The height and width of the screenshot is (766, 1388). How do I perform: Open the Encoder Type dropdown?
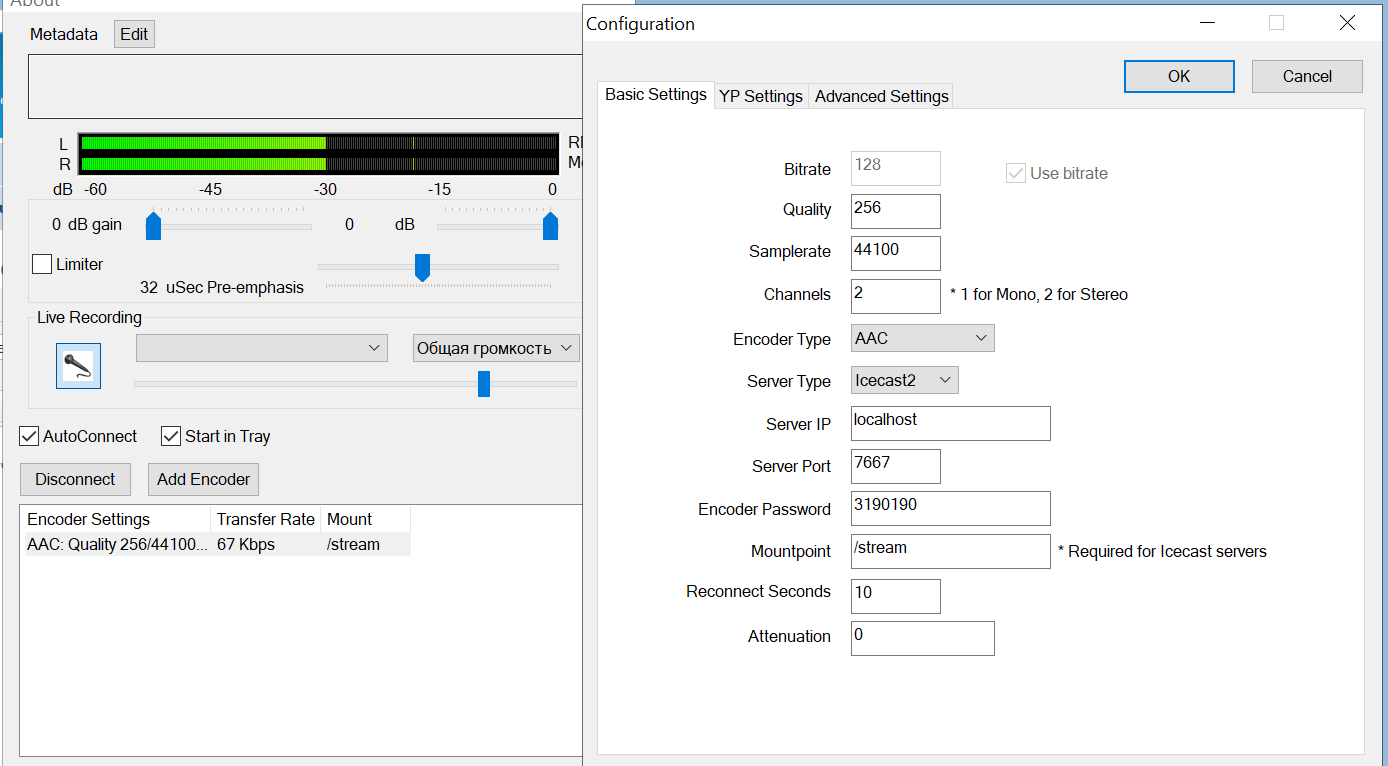(923, 338)
